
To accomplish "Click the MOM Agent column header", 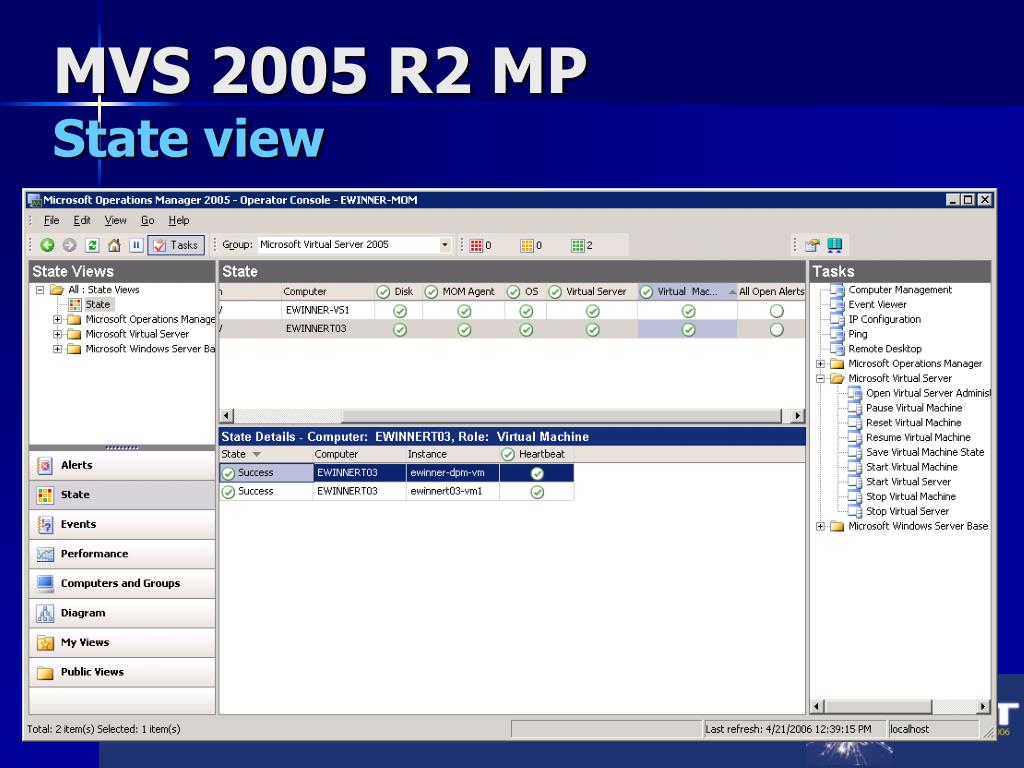I will 464,292.
